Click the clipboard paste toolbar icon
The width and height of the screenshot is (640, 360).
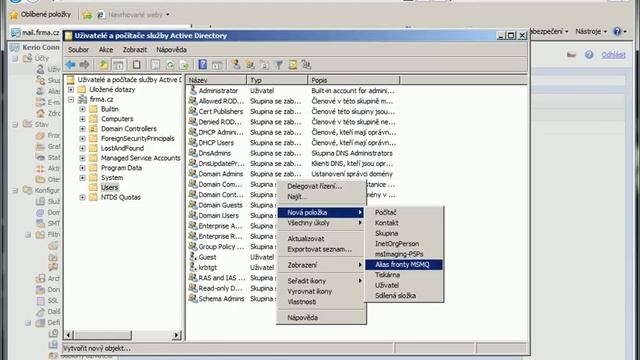(x=137, y=64)
